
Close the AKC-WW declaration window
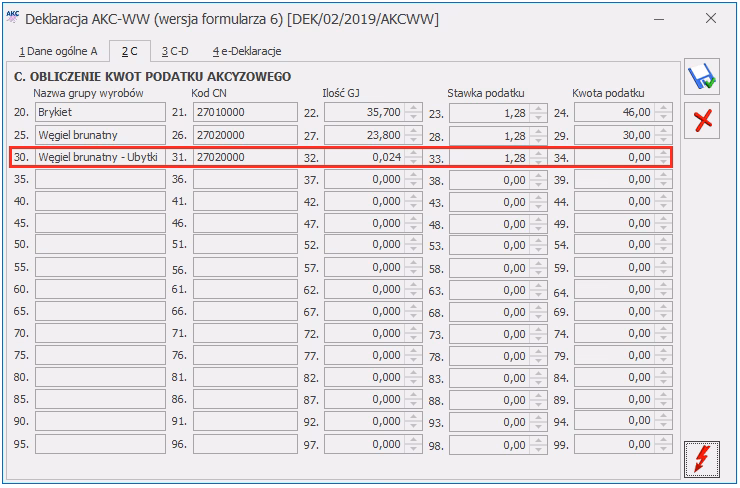(x=710, y=18)
